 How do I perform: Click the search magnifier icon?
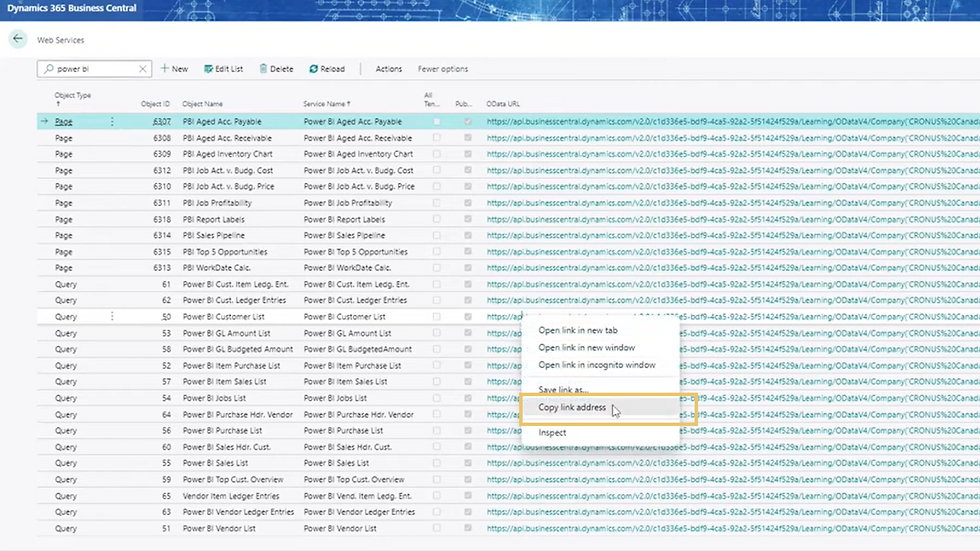click(49, 69)
